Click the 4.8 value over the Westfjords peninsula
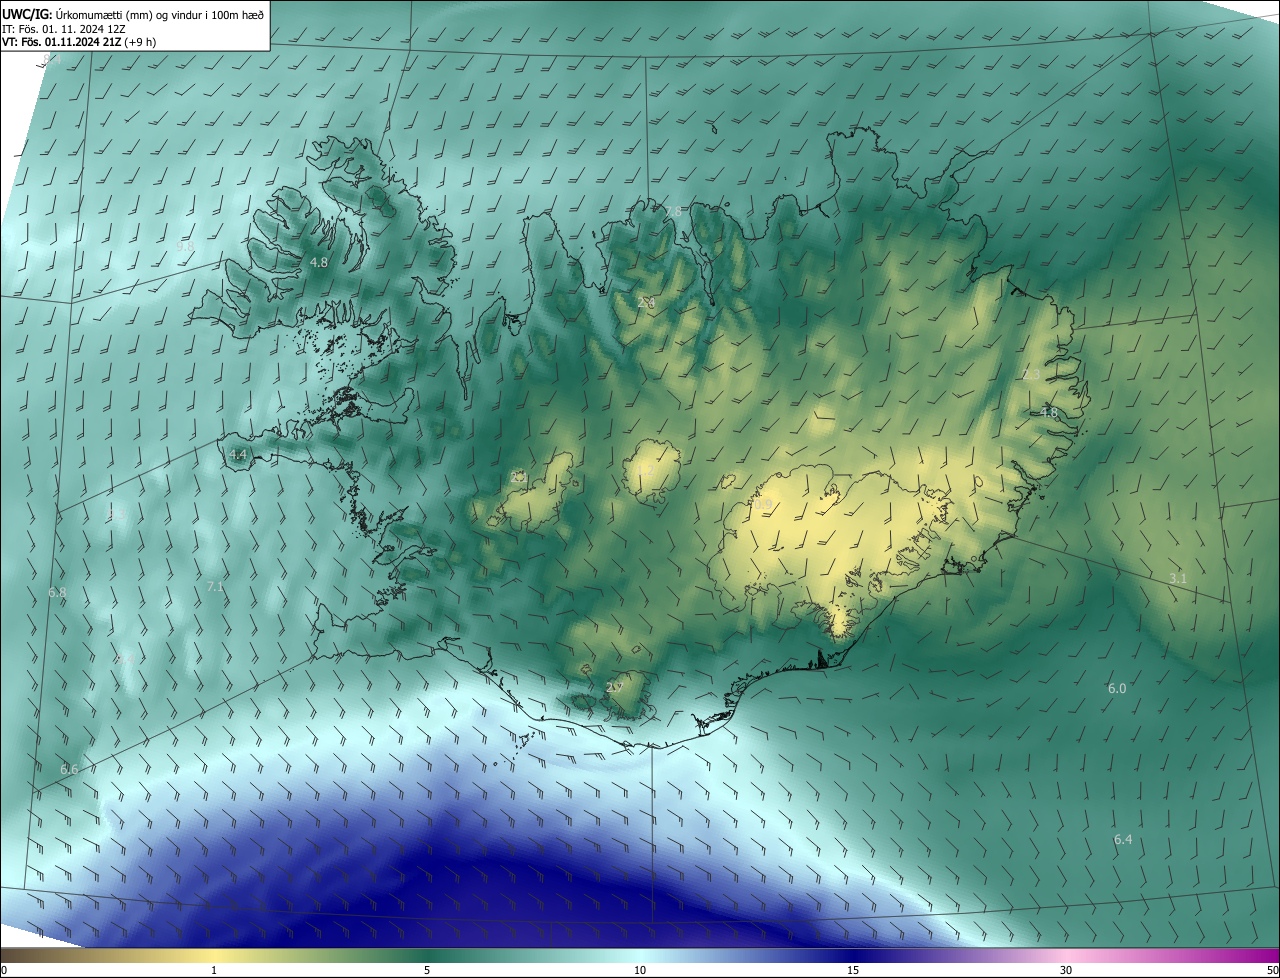 click(x=319, y=263)
